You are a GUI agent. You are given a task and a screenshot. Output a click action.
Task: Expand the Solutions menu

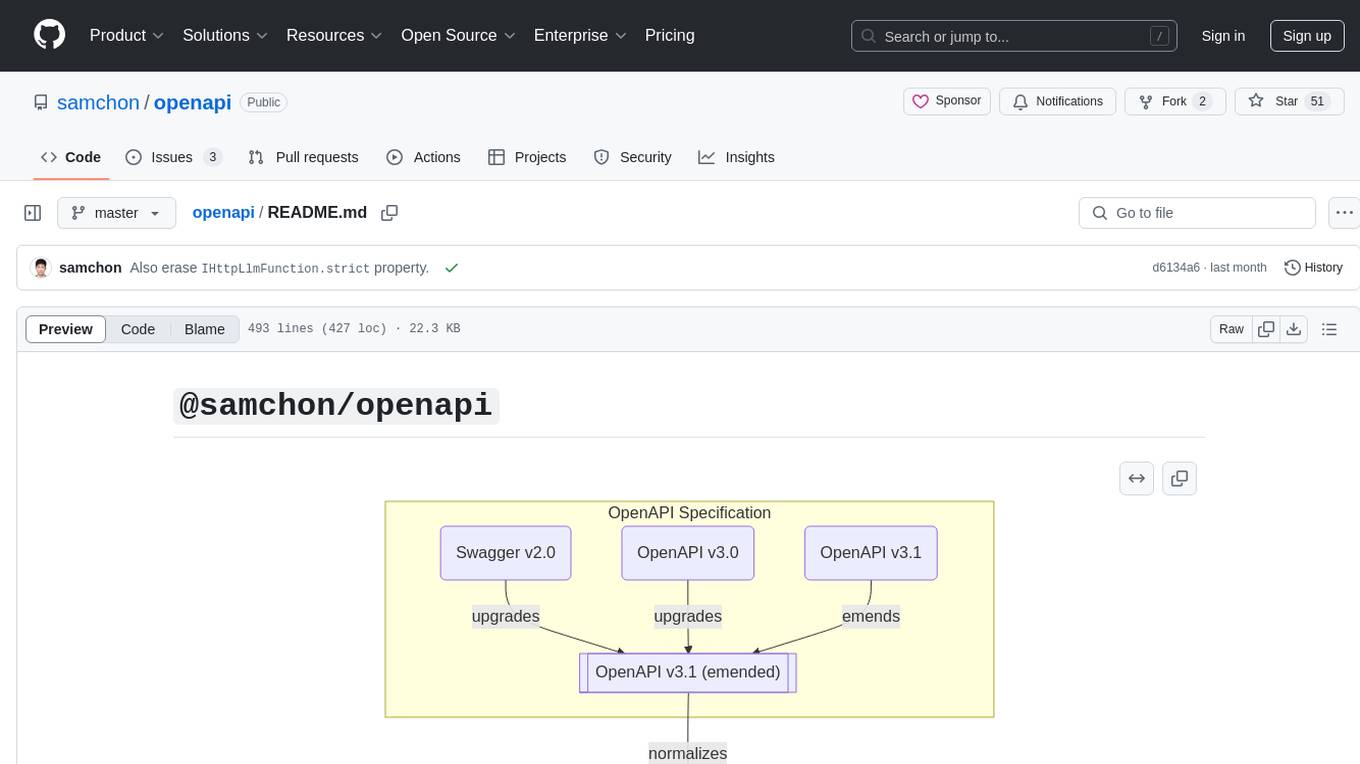pyautogui.click(x=225, y=35)
